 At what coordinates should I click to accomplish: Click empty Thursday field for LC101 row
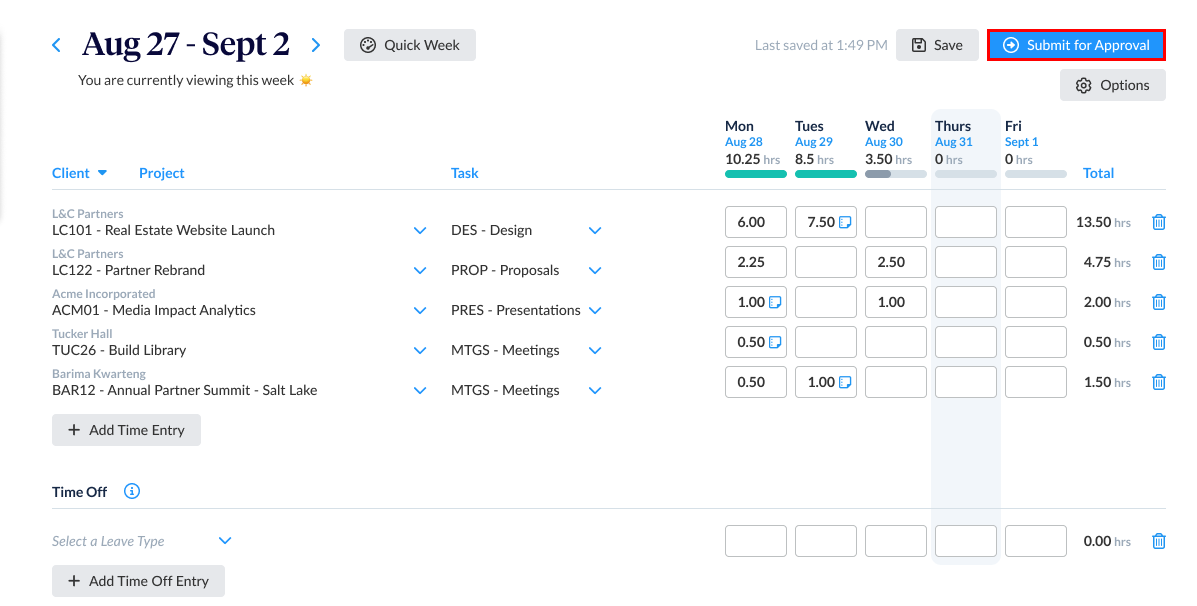tap(966, 222)
